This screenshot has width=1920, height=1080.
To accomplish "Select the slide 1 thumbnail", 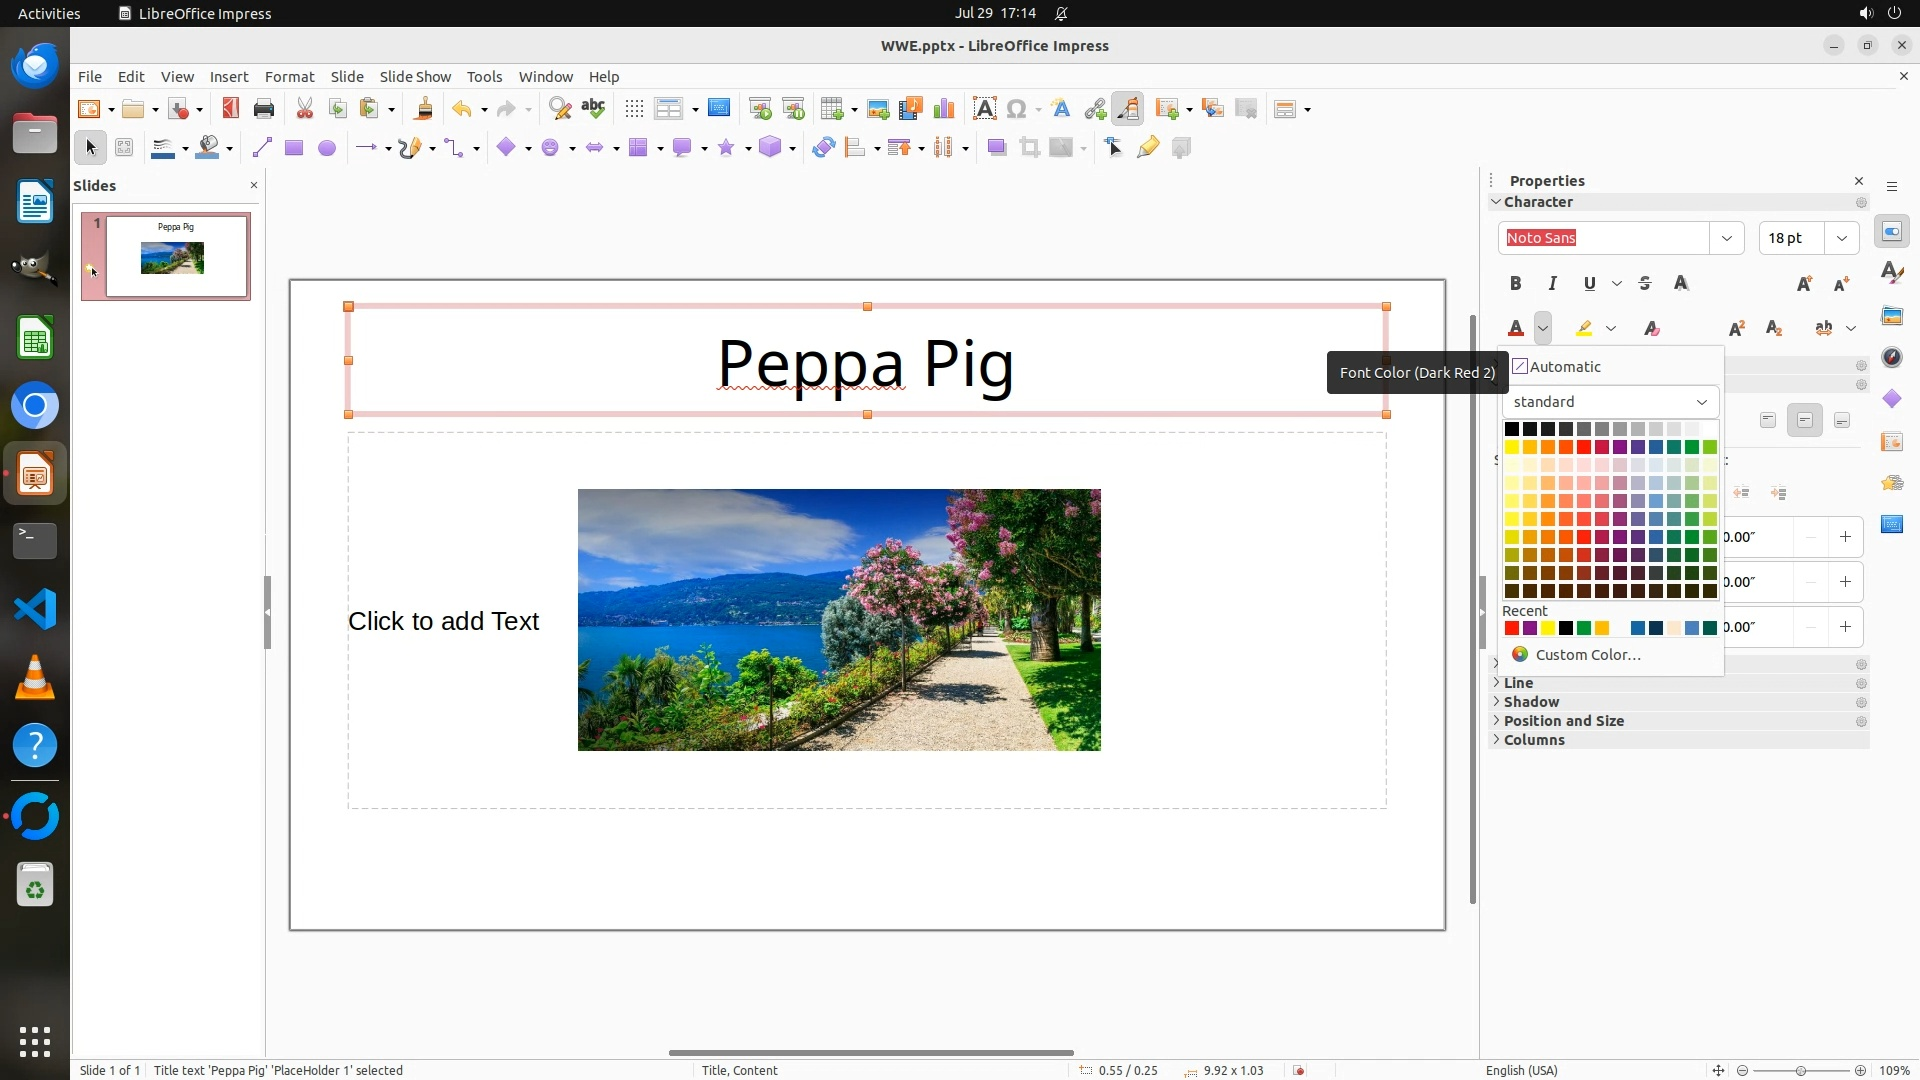I will tap(176, 256).
